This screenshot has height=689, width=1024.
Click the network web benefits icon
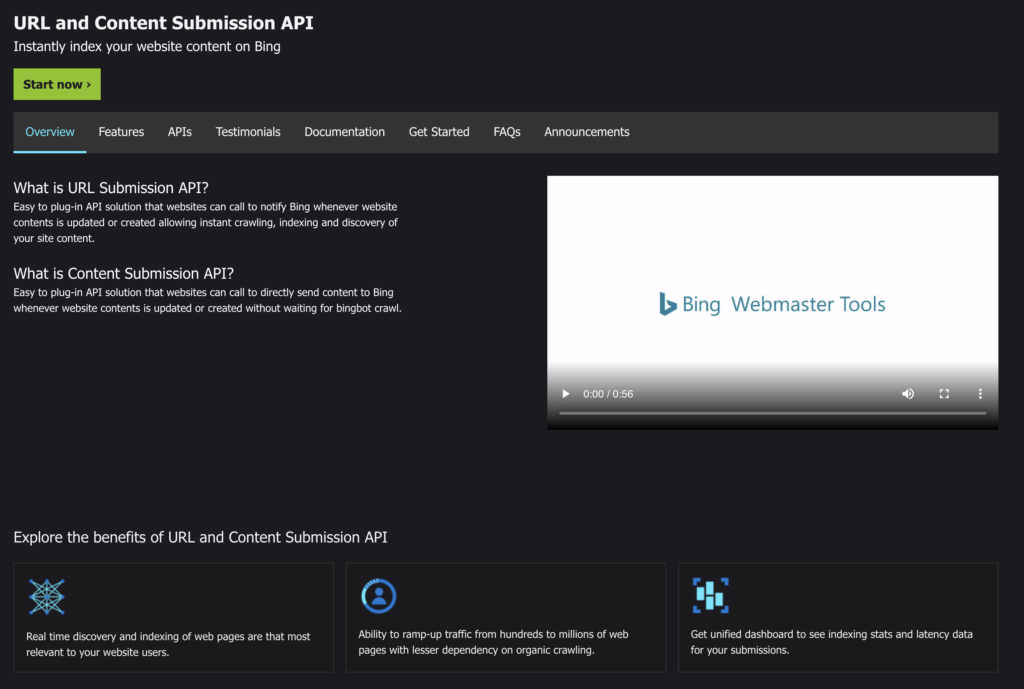[47, 596]
